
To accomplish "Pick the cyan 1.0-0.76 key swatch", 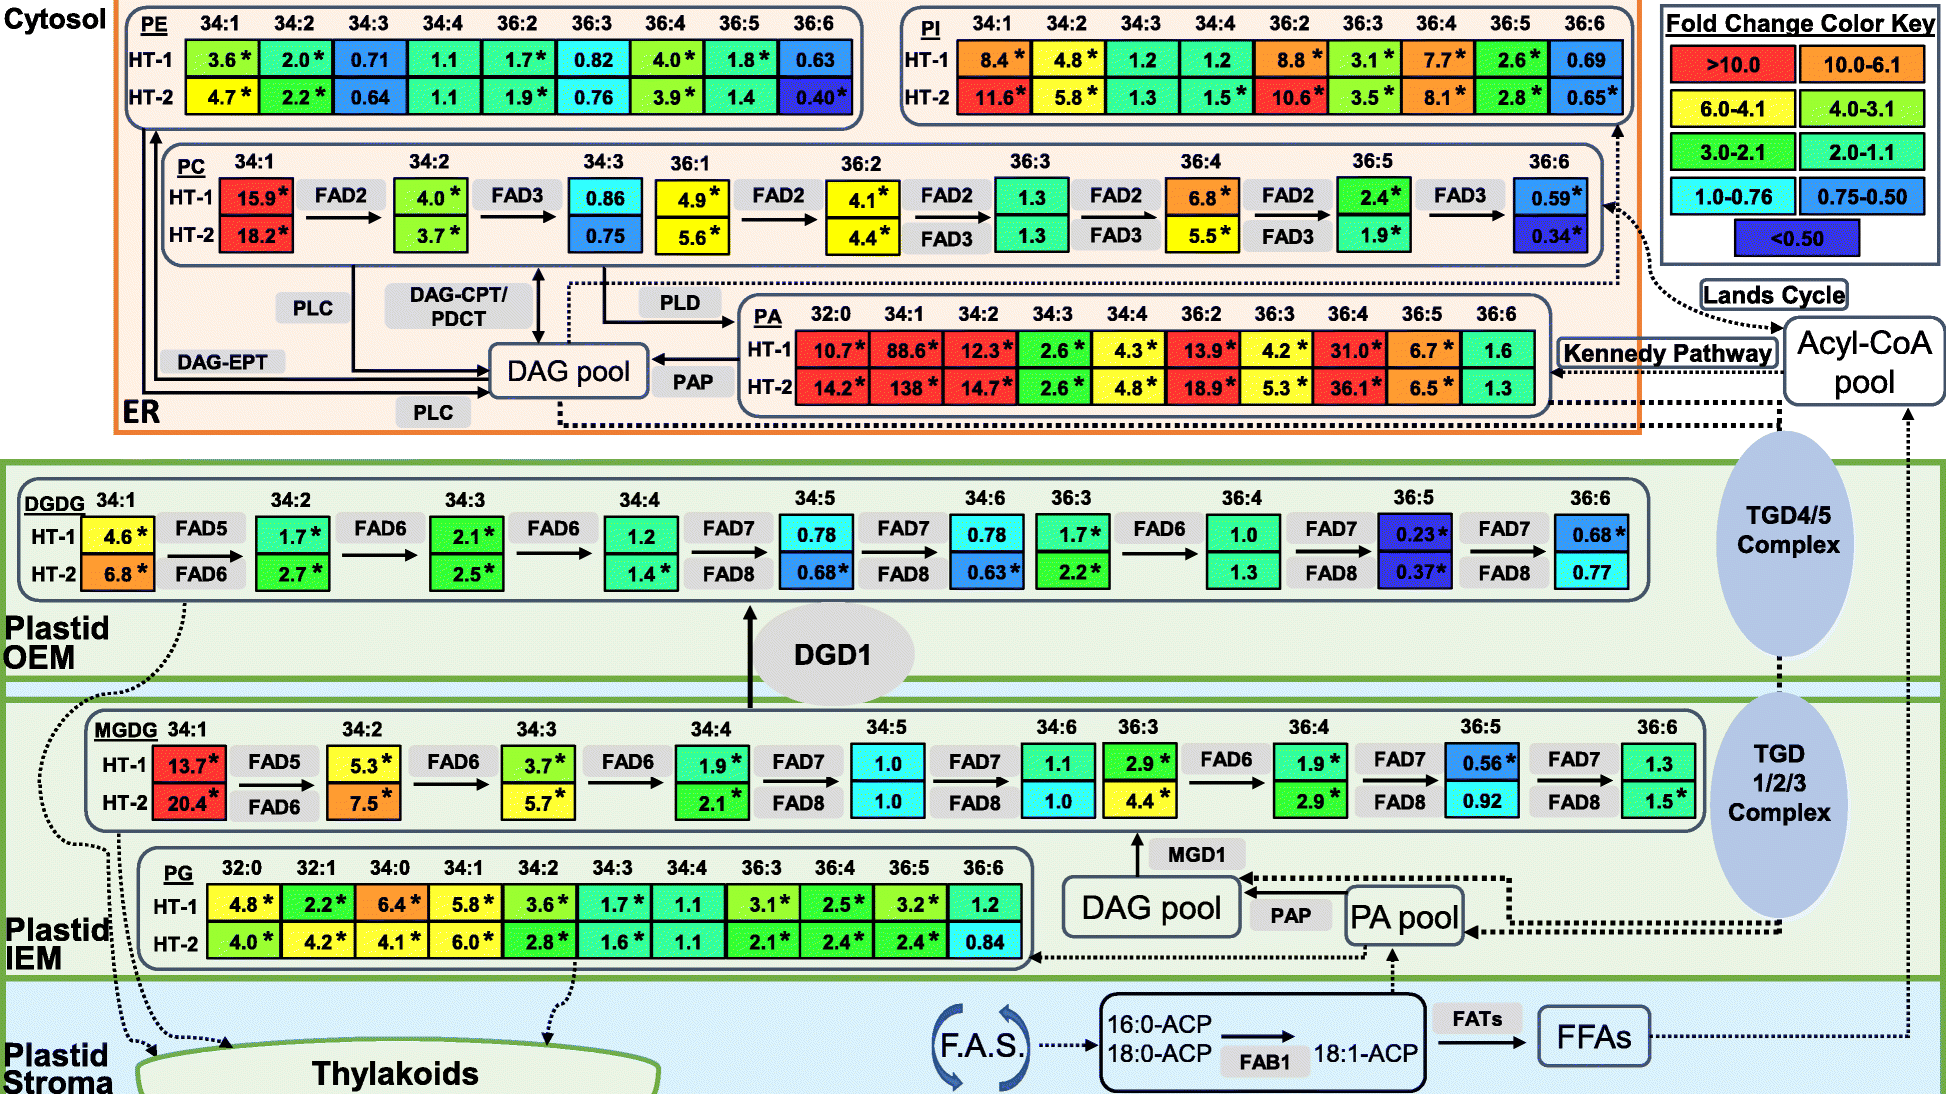I will pos(1732,197).
